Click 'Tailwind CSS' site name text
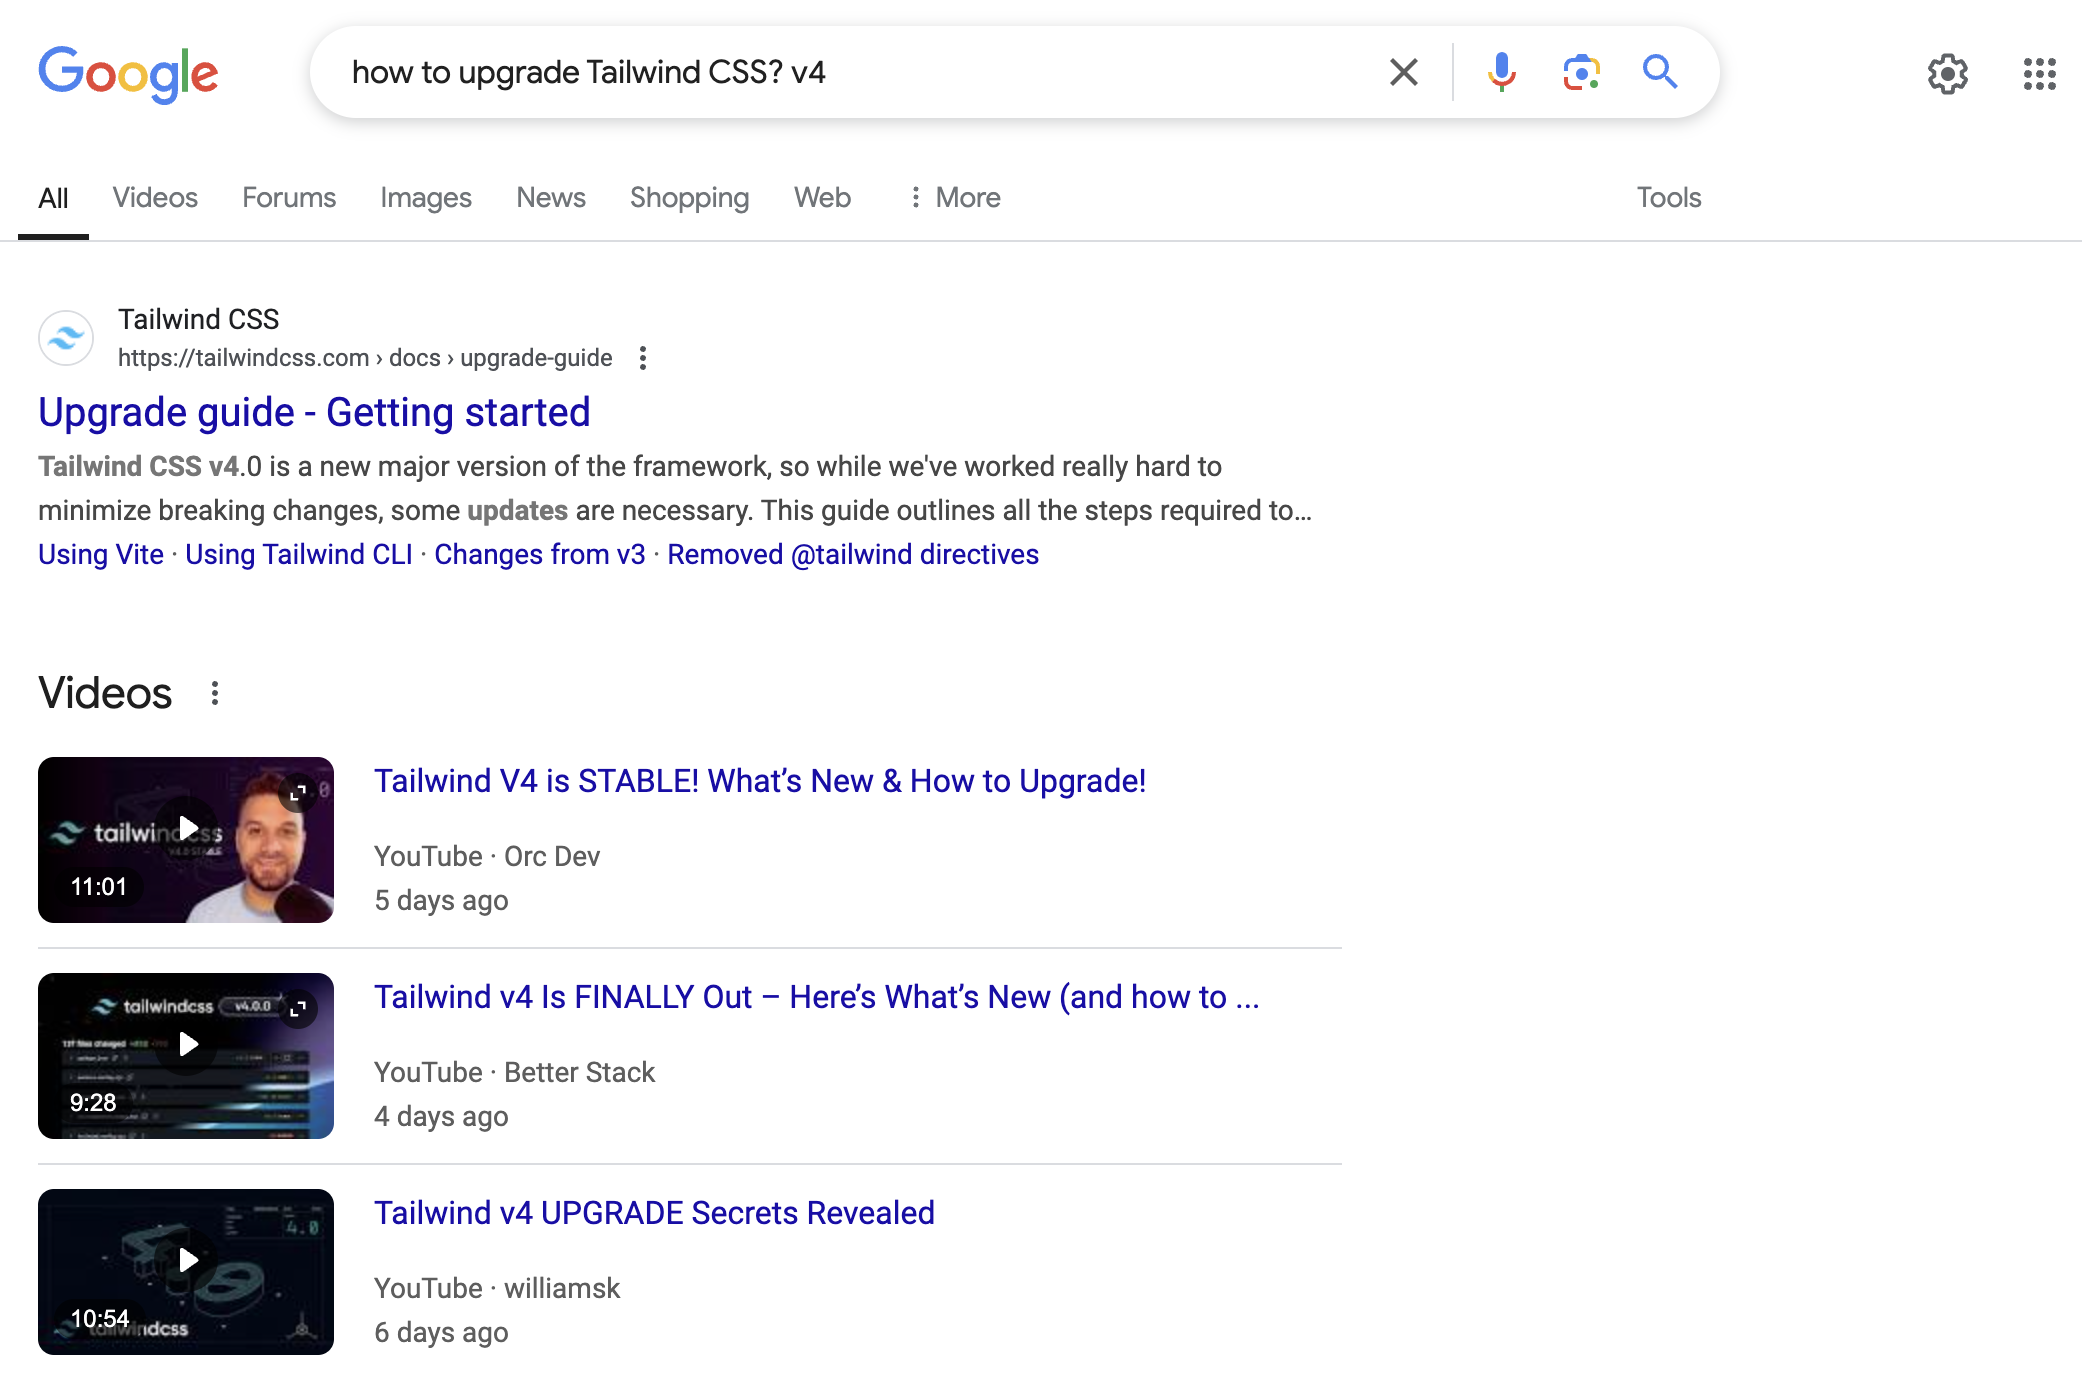The height and width of the screenshot is (1382, 2082). (x=198, y=319)
